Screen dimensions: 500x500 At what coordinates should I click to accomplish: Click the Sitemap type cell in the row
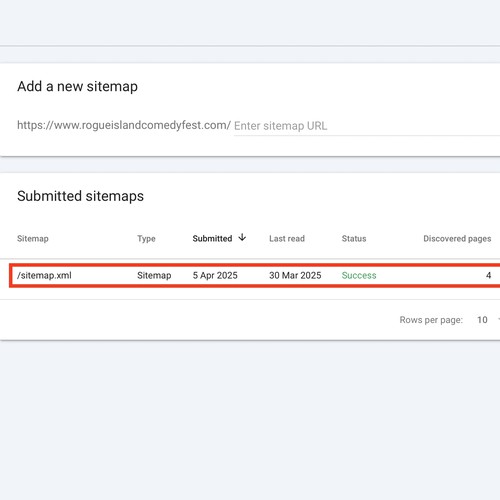154,275
